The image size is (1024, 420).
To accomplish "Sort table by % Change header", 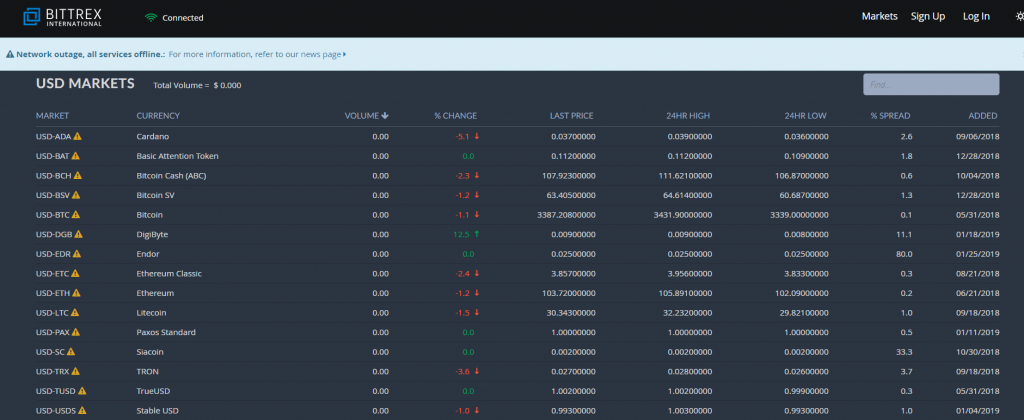I will 455,116.
